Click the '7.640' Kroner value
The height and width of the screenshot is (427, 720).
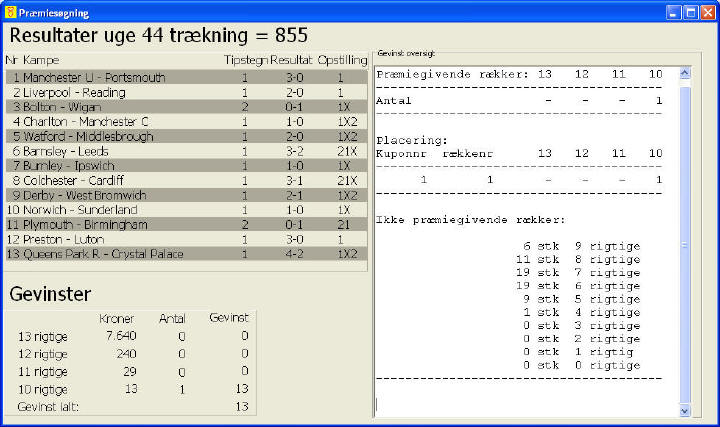coord(121,336)
